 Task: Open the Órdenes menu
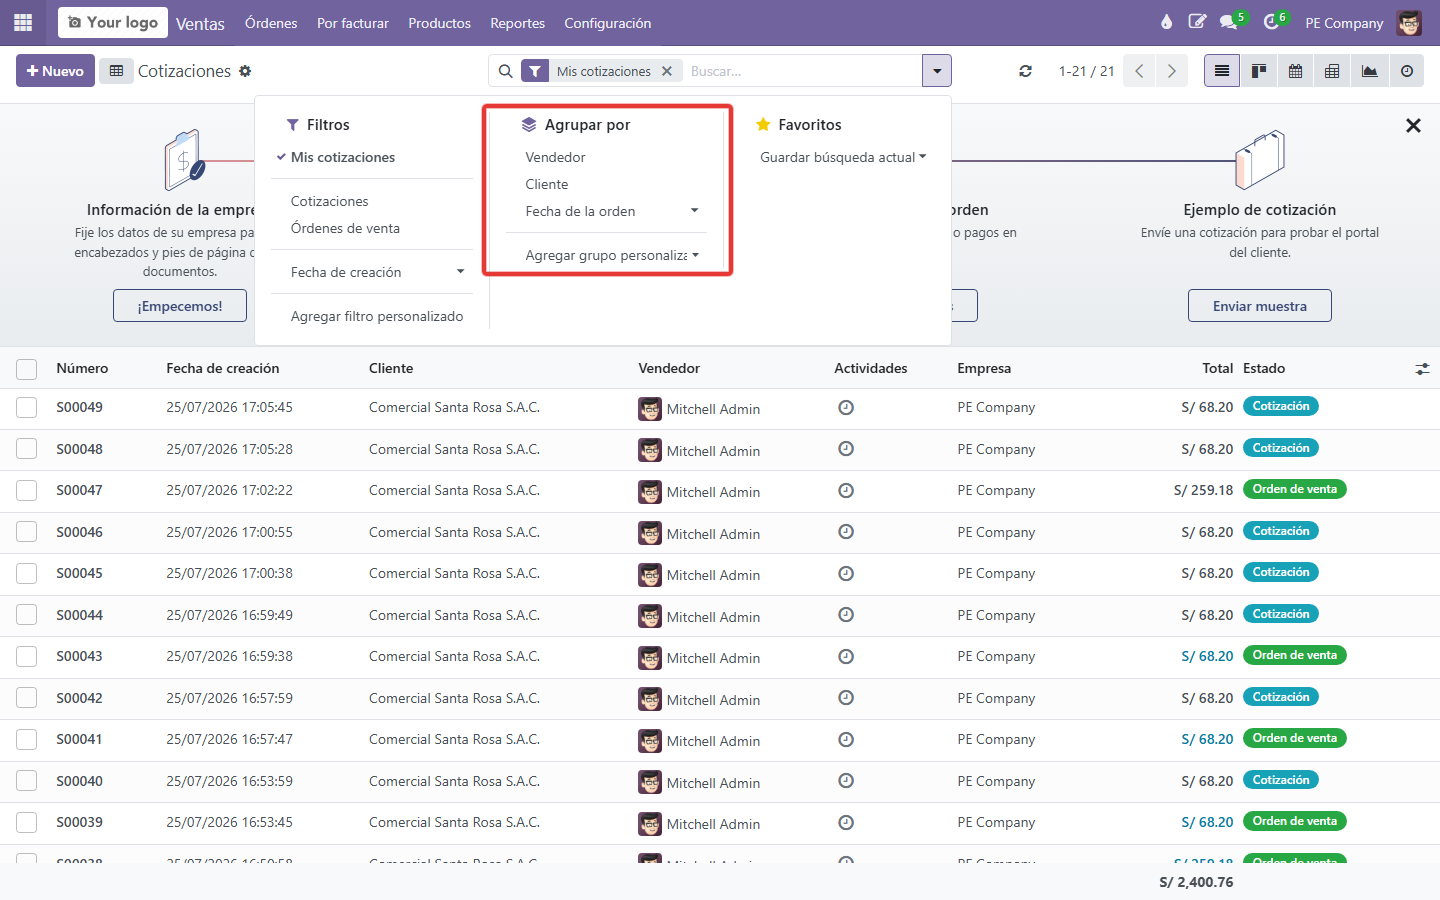tap(271, 23)
